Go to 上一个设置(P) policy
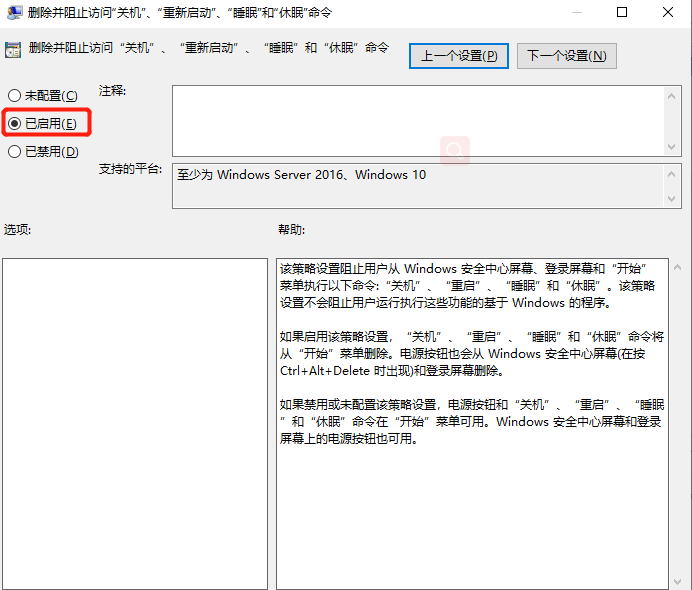Image resolution: width=692 pixels, height=590 pixels. point(459,56)
